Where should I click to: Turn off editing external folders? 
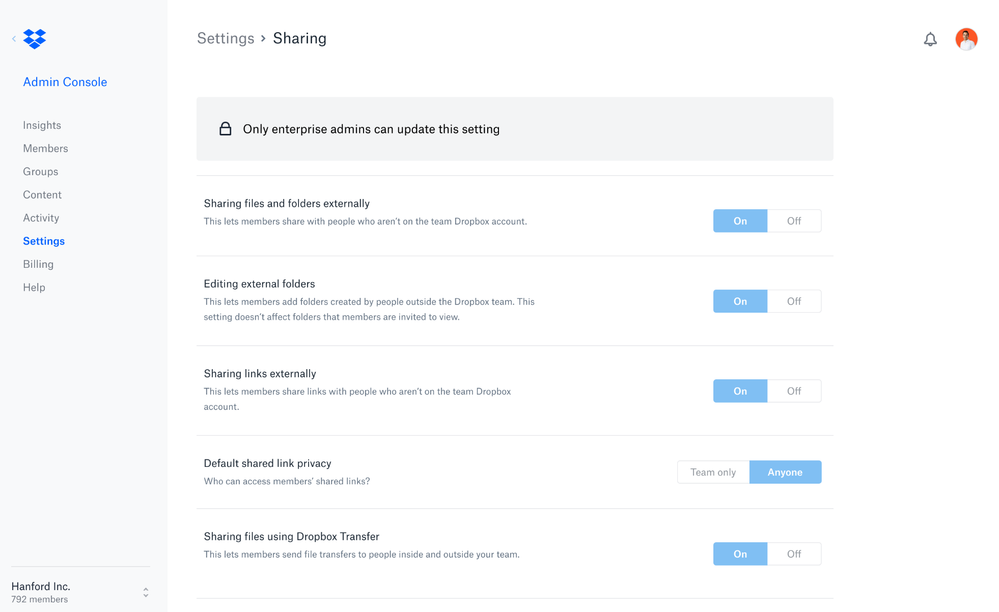pyautogui.click(x=794, y=301)
